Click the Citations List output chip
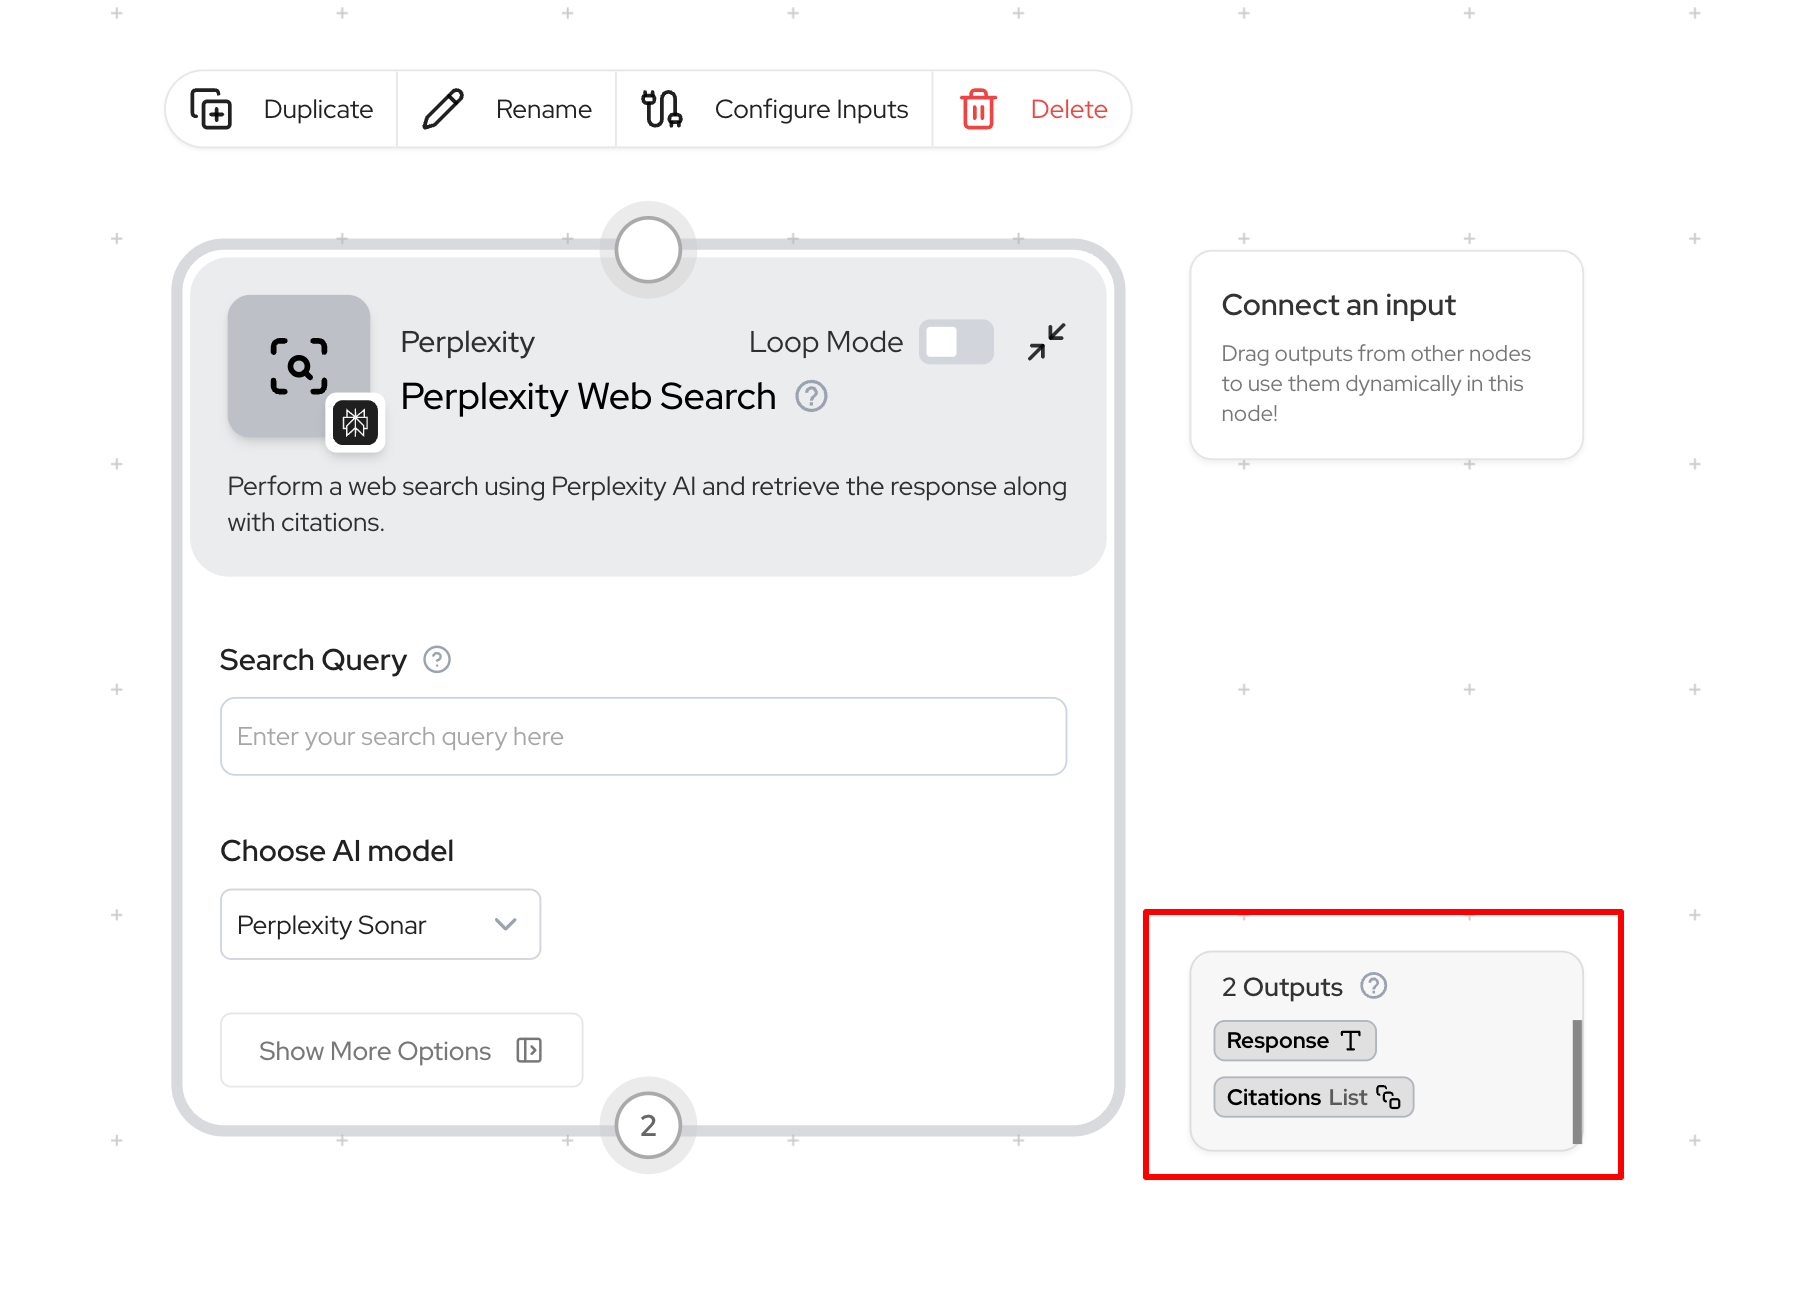Viewport: 1798px width, 1290px height. [x=1314, y=1097]
